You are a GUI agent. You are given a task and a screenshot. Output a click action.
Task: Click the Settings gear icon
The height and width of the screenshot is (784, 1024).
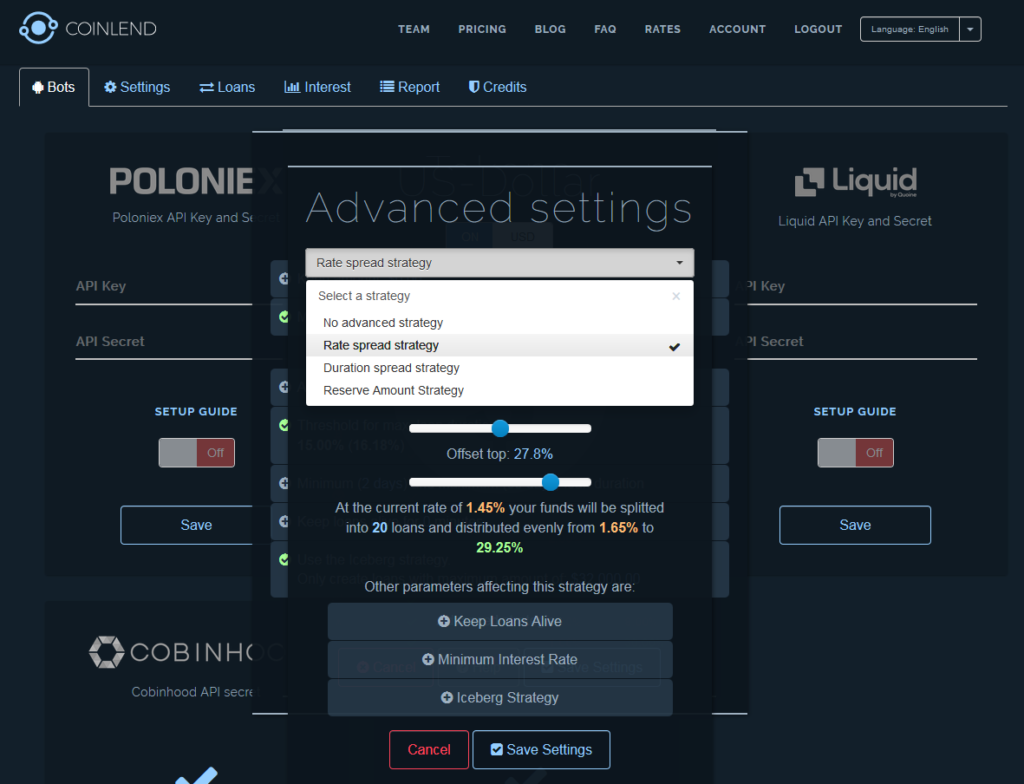[110, 87]
